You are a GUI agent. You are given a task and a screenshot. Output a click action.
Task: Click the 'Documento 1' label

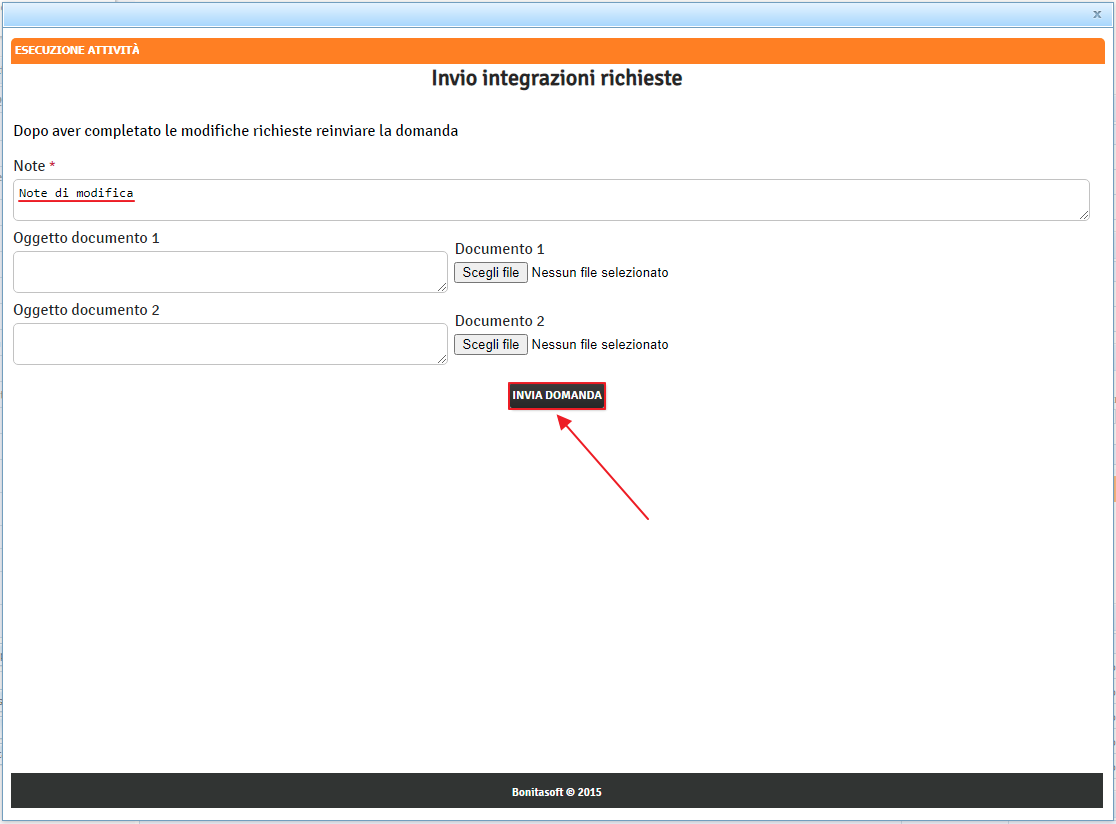pos(499,249)
